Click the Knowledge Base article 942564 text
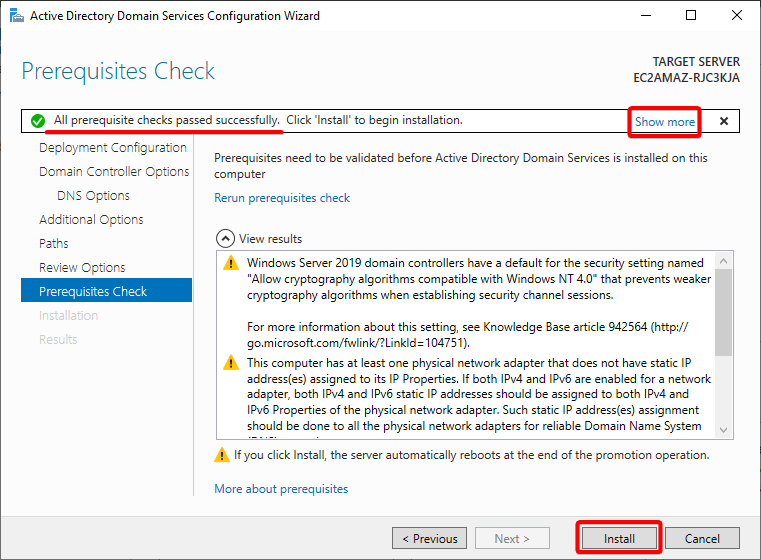This screenshot has width=761, height=560. click(565, 327)
